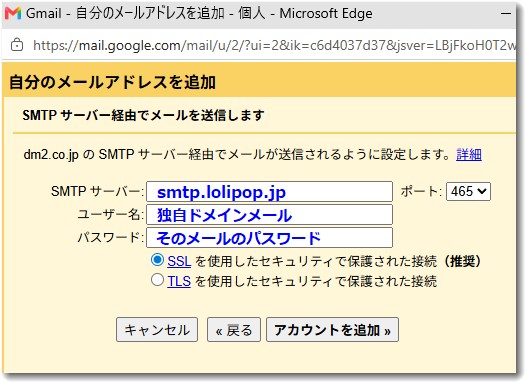Select the SSL secured connection radio button
Screen dimensions: 525x382
coord(157,260)
